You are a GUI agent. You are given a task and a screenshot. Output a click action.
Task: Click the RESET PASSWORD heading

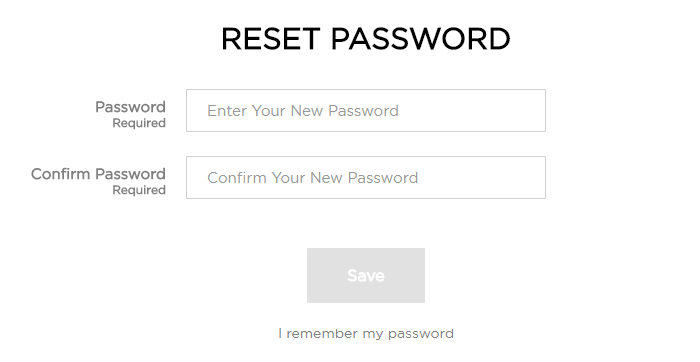pyautogui.click(x=366, y=38)
